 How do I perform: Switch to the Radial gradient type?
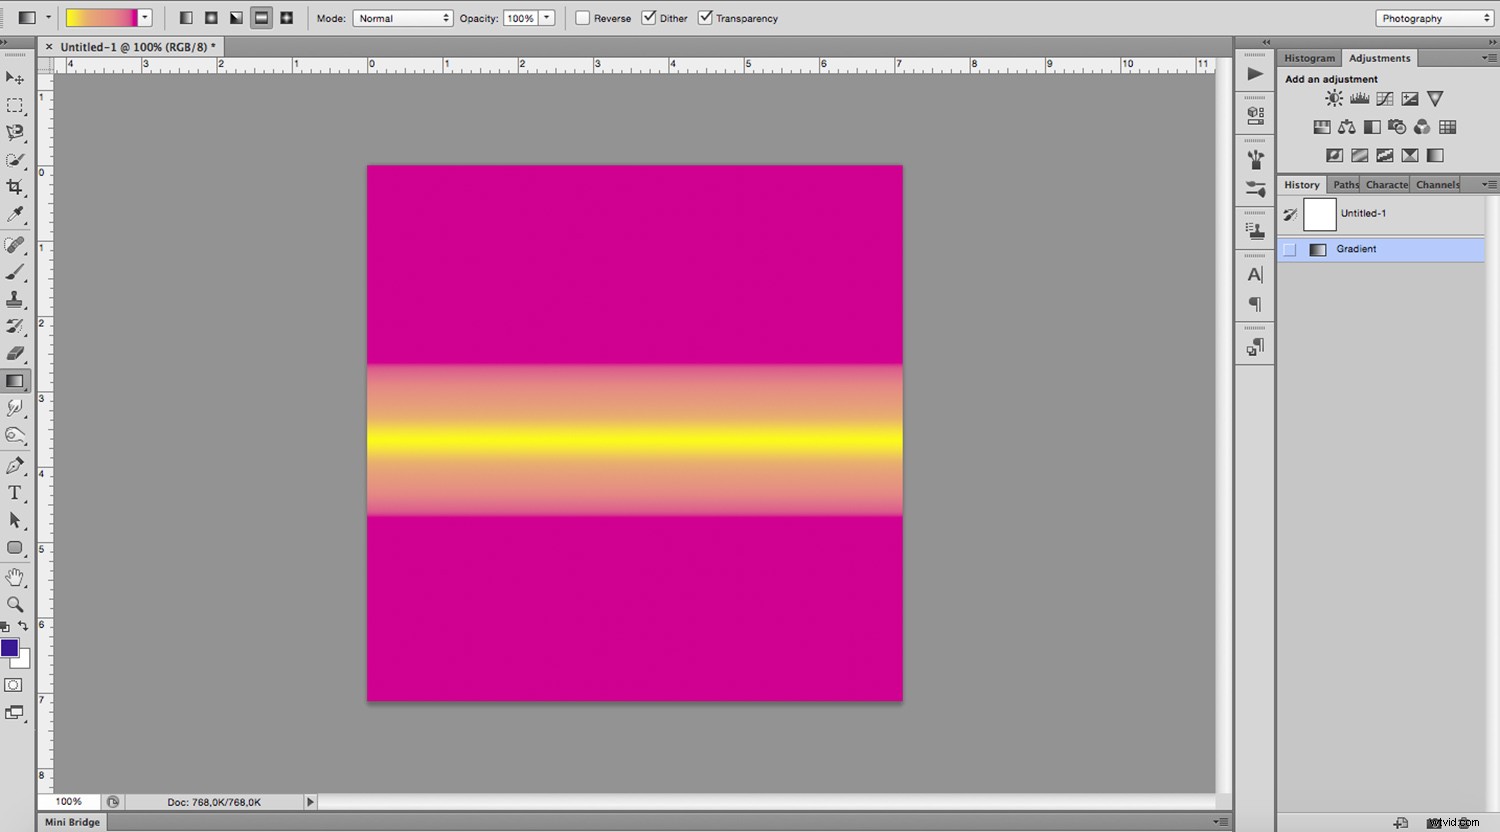pos(211,17)
